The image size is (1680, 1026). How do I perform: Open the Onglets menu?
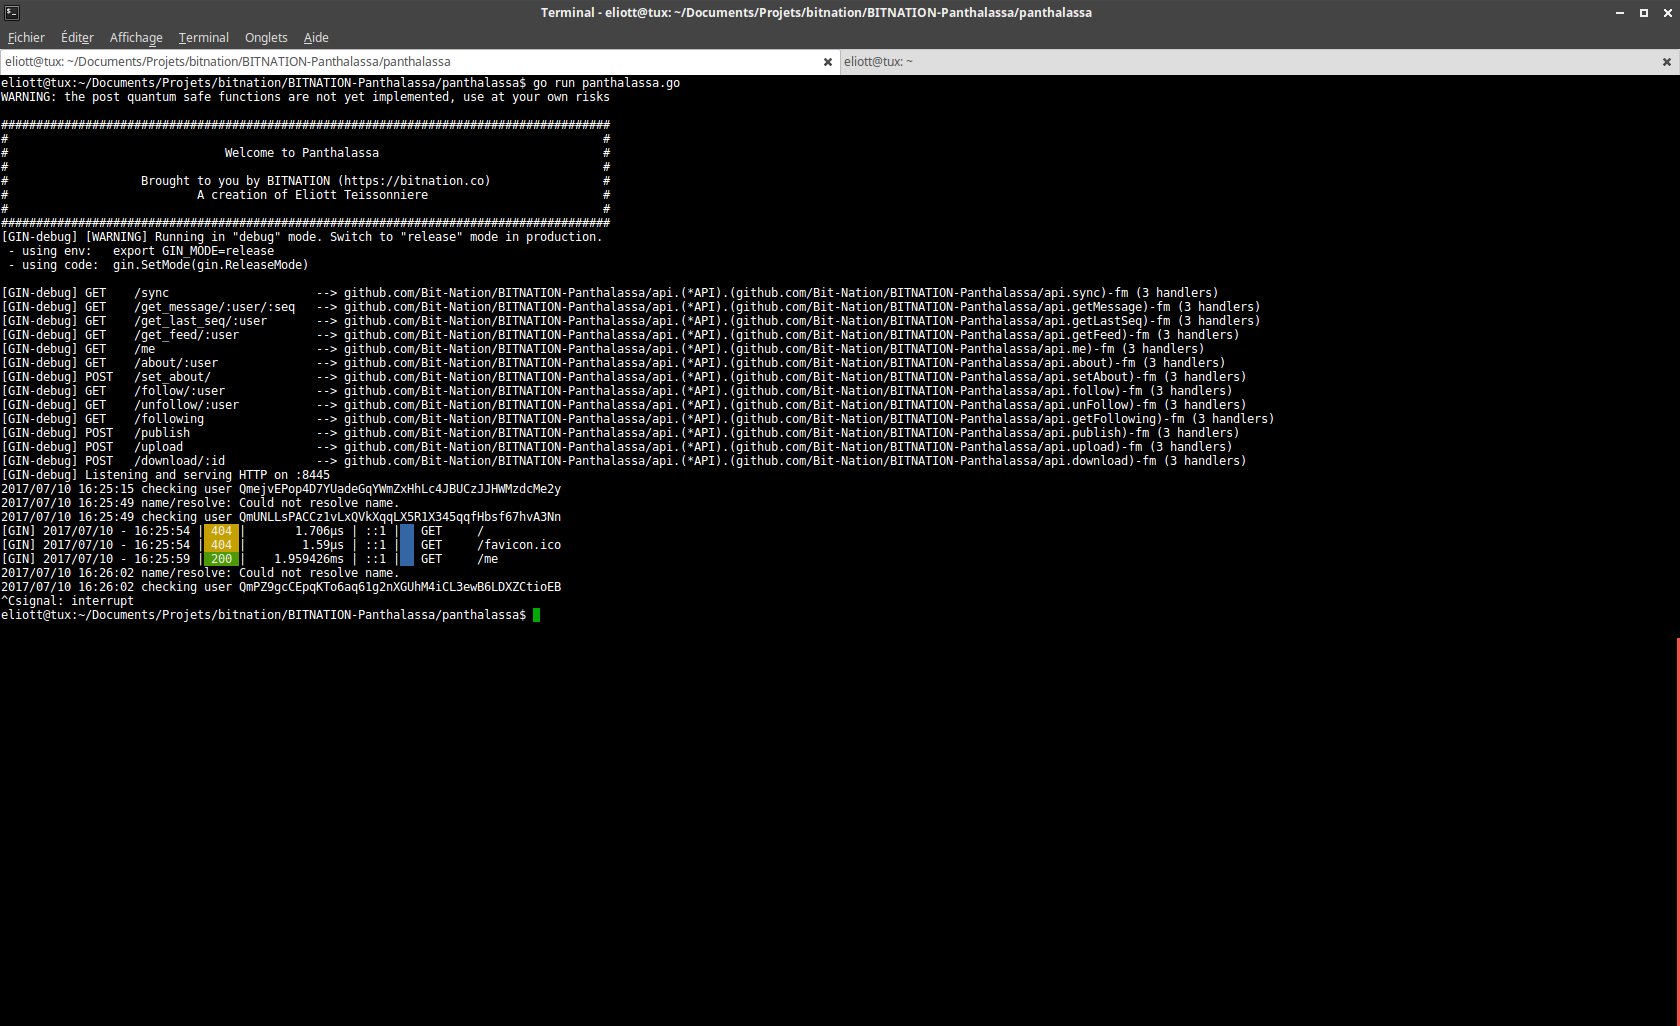(x=266, y=37)
